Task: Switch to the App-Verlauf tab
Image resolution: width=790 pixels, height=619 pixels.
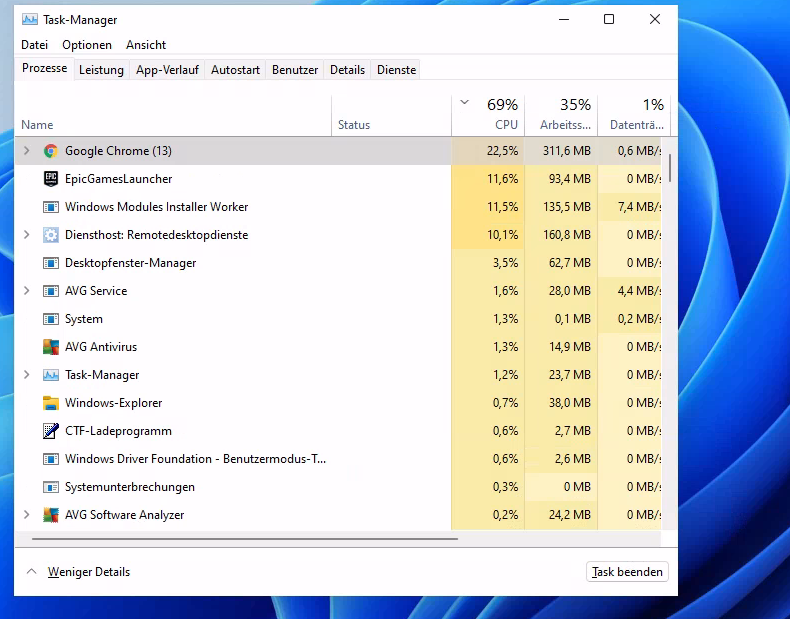Action: [x=167, y=70]
